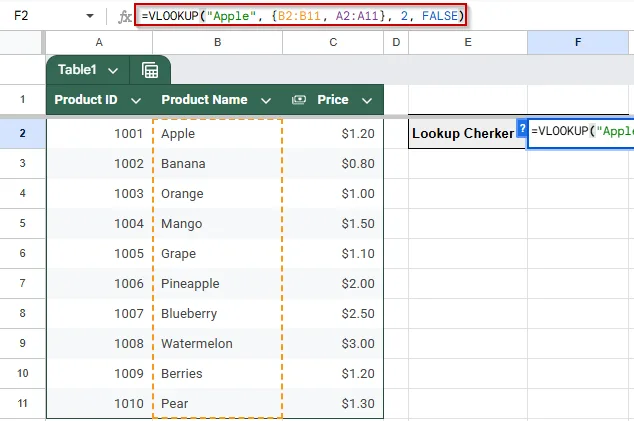Click the cell containing 1007
Image resolution: width=634 pixels, height=421 pixels.
(99, 313)
